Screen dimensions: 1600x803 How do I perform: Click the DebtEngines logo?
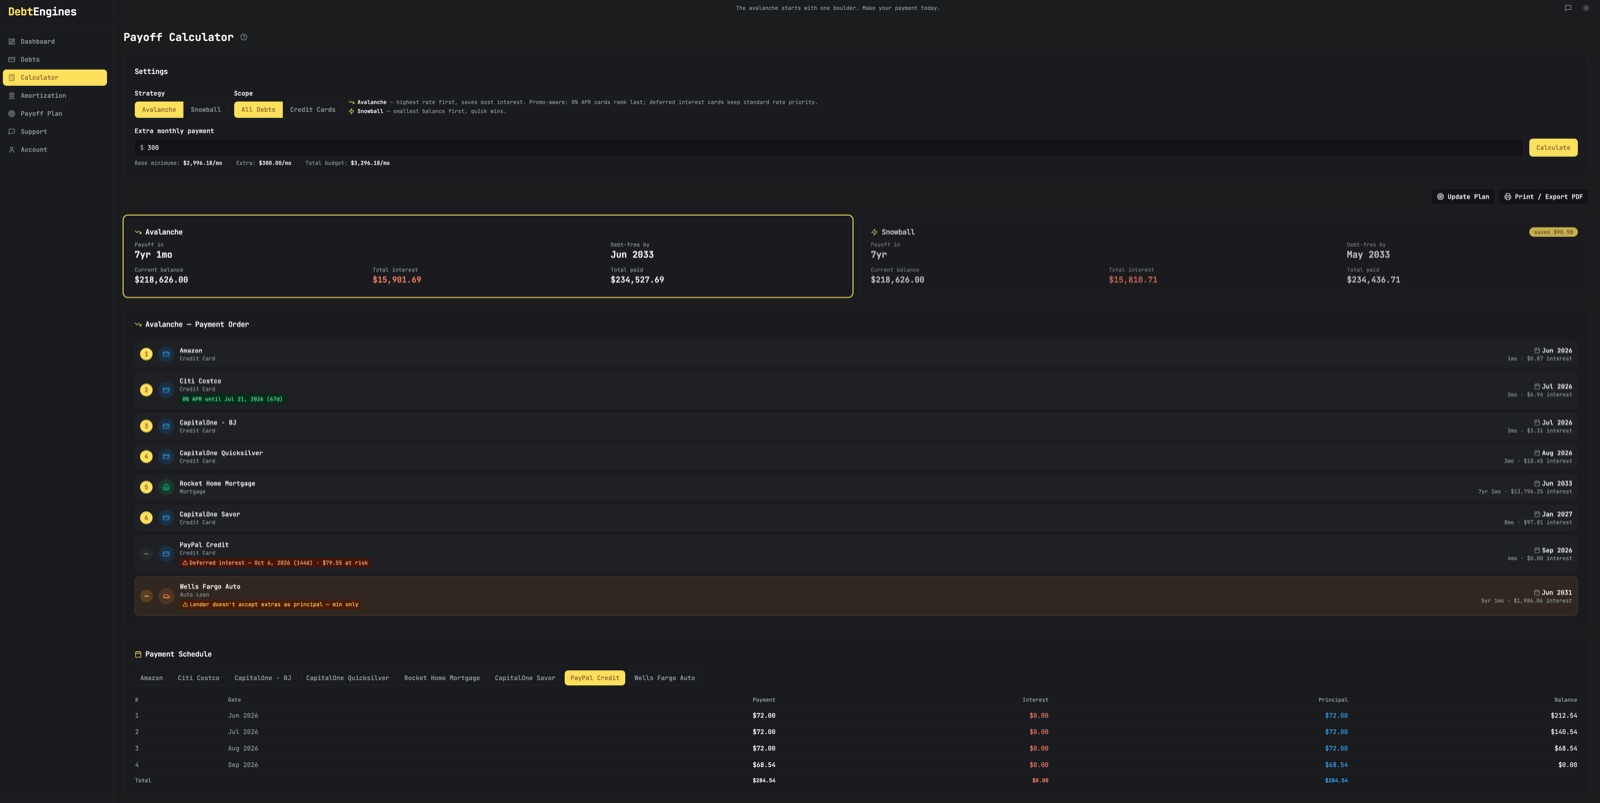[x=42, y=12]
